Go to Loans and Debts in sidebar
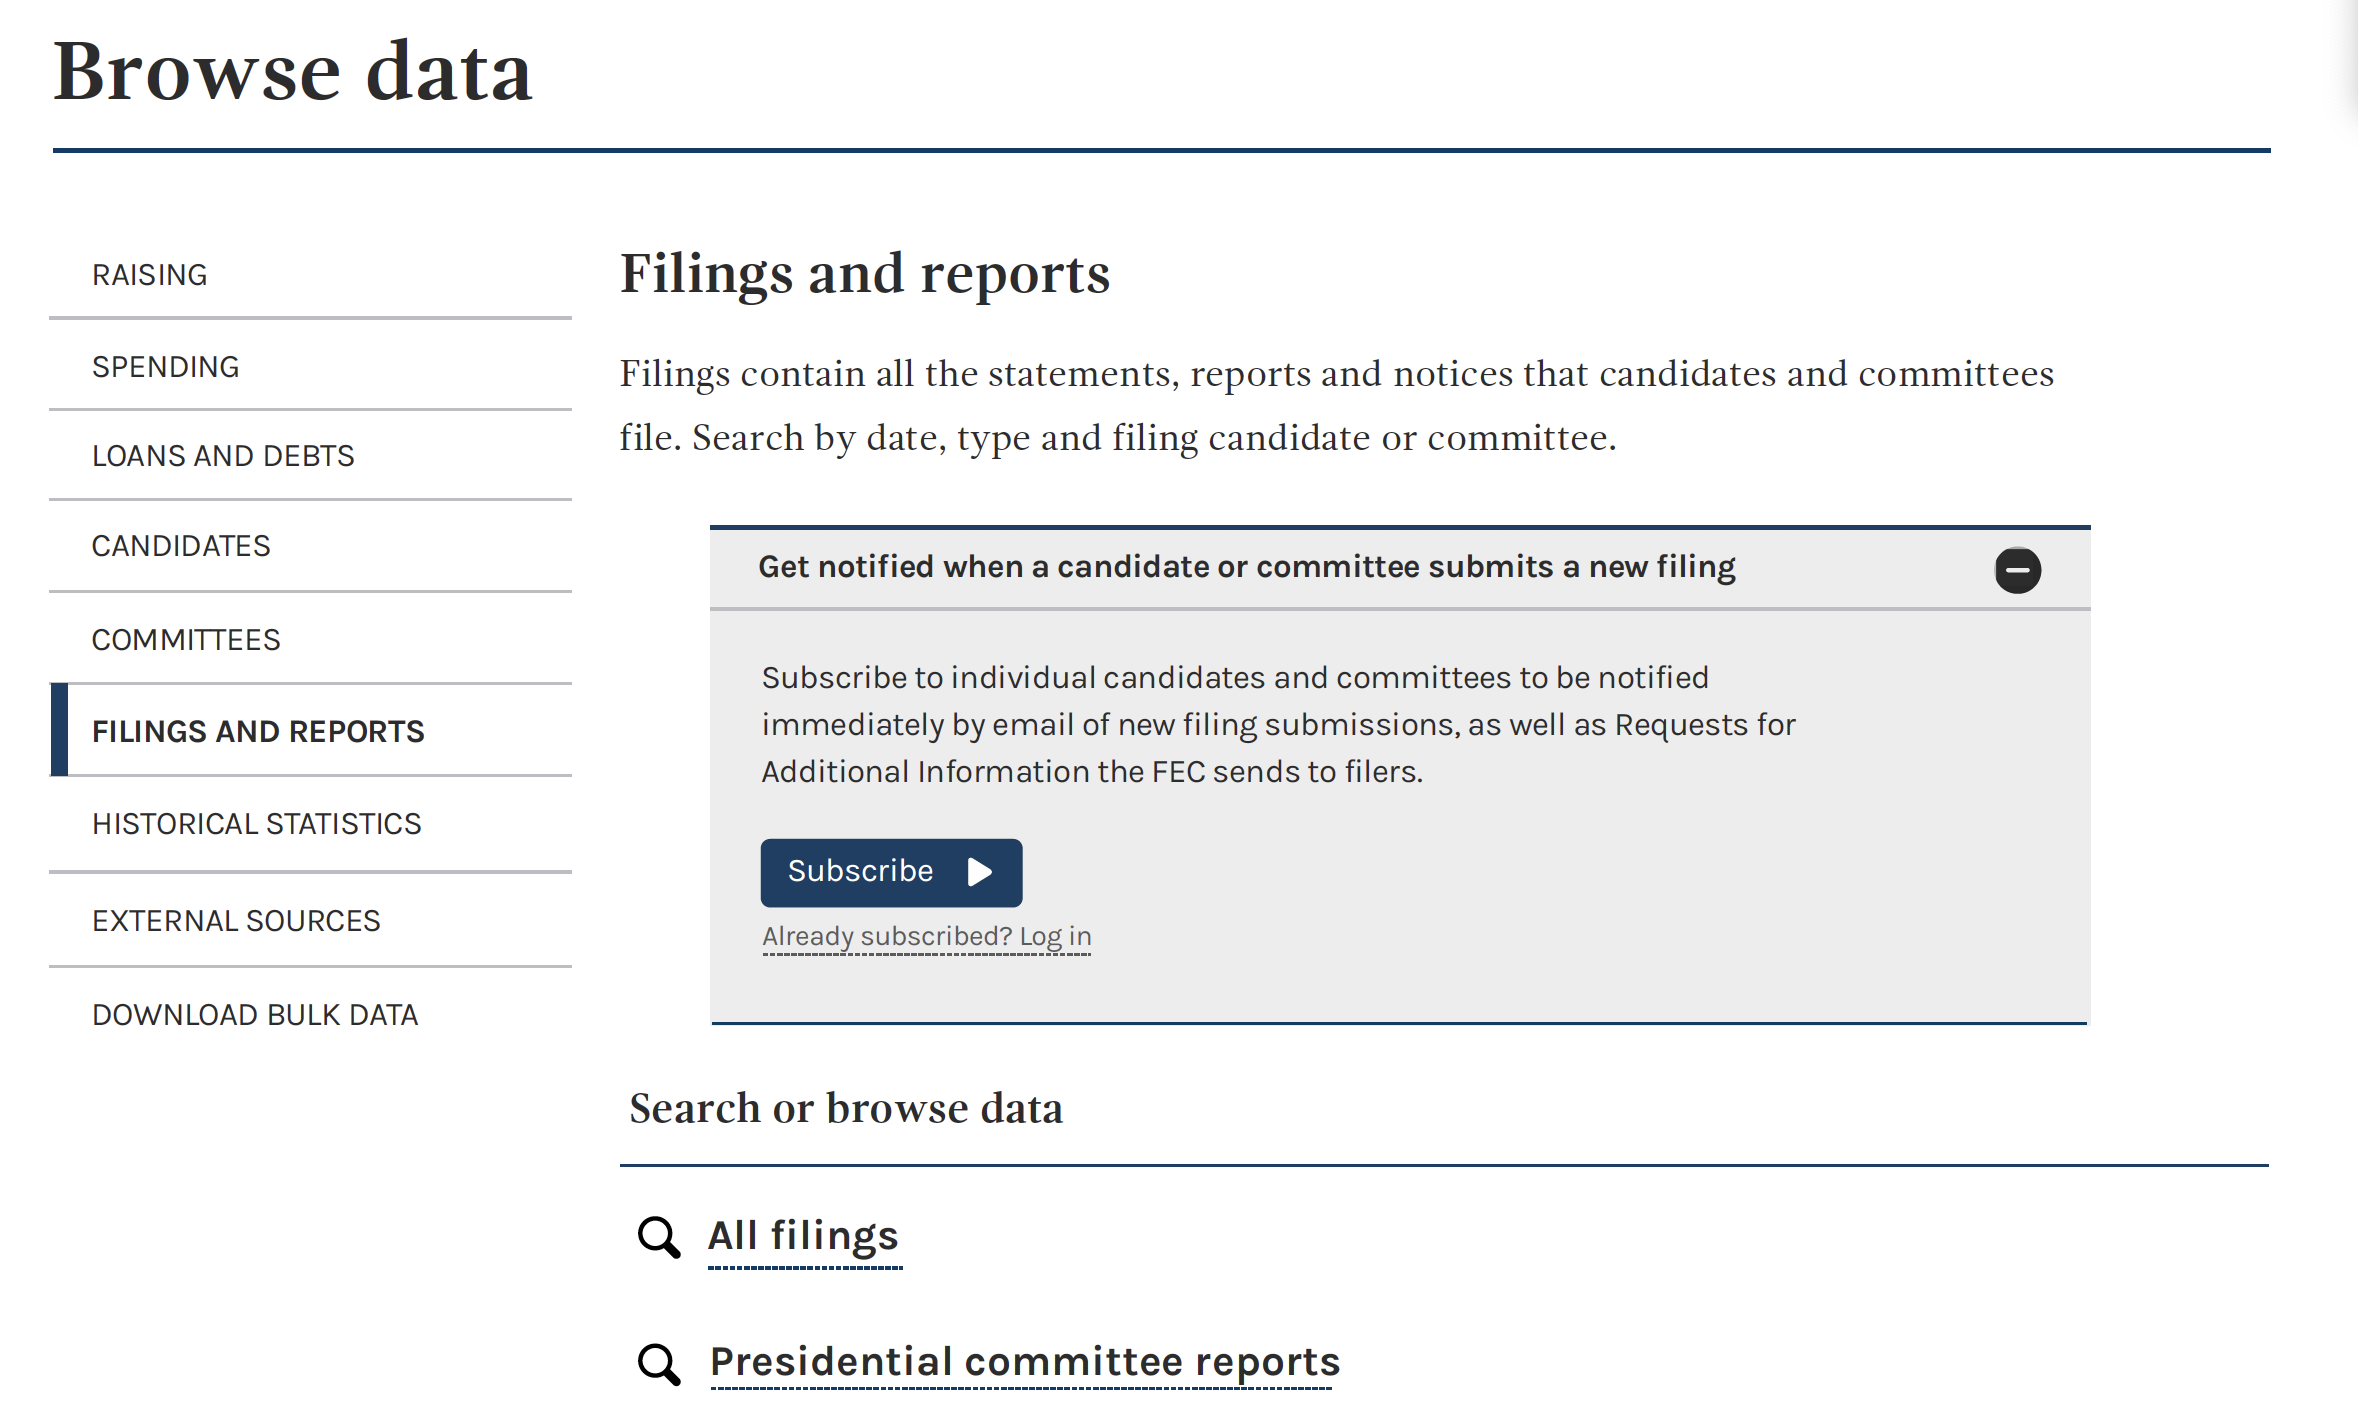The image size is (2358, 1410). 310,456
